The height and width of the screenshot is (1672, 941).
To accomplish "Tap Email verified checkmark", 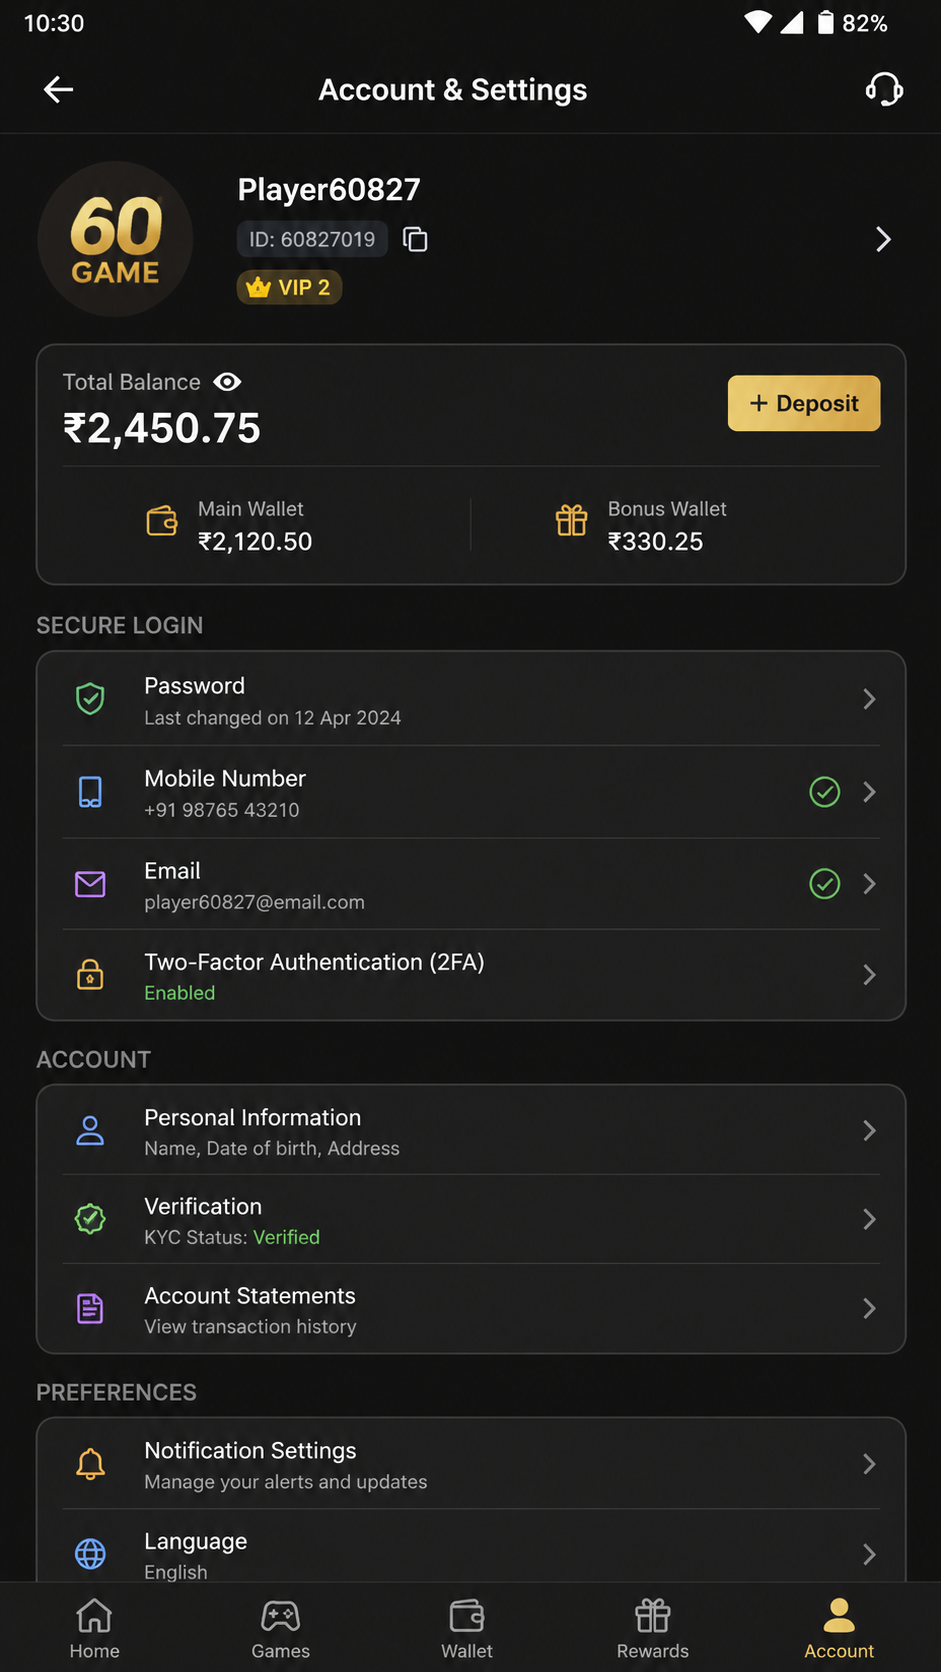I will [824, 884].
